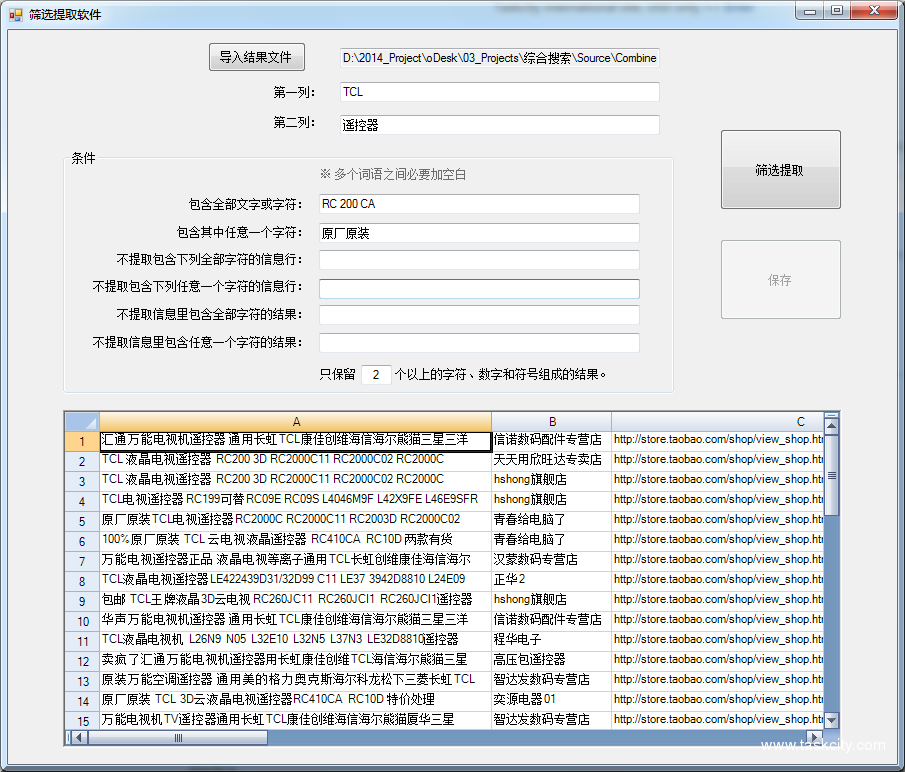Viewport: 905px width, 772px height.
Task: Click the 导入结果文件 button
Action: pyautogui.click(x=256, y=58)
